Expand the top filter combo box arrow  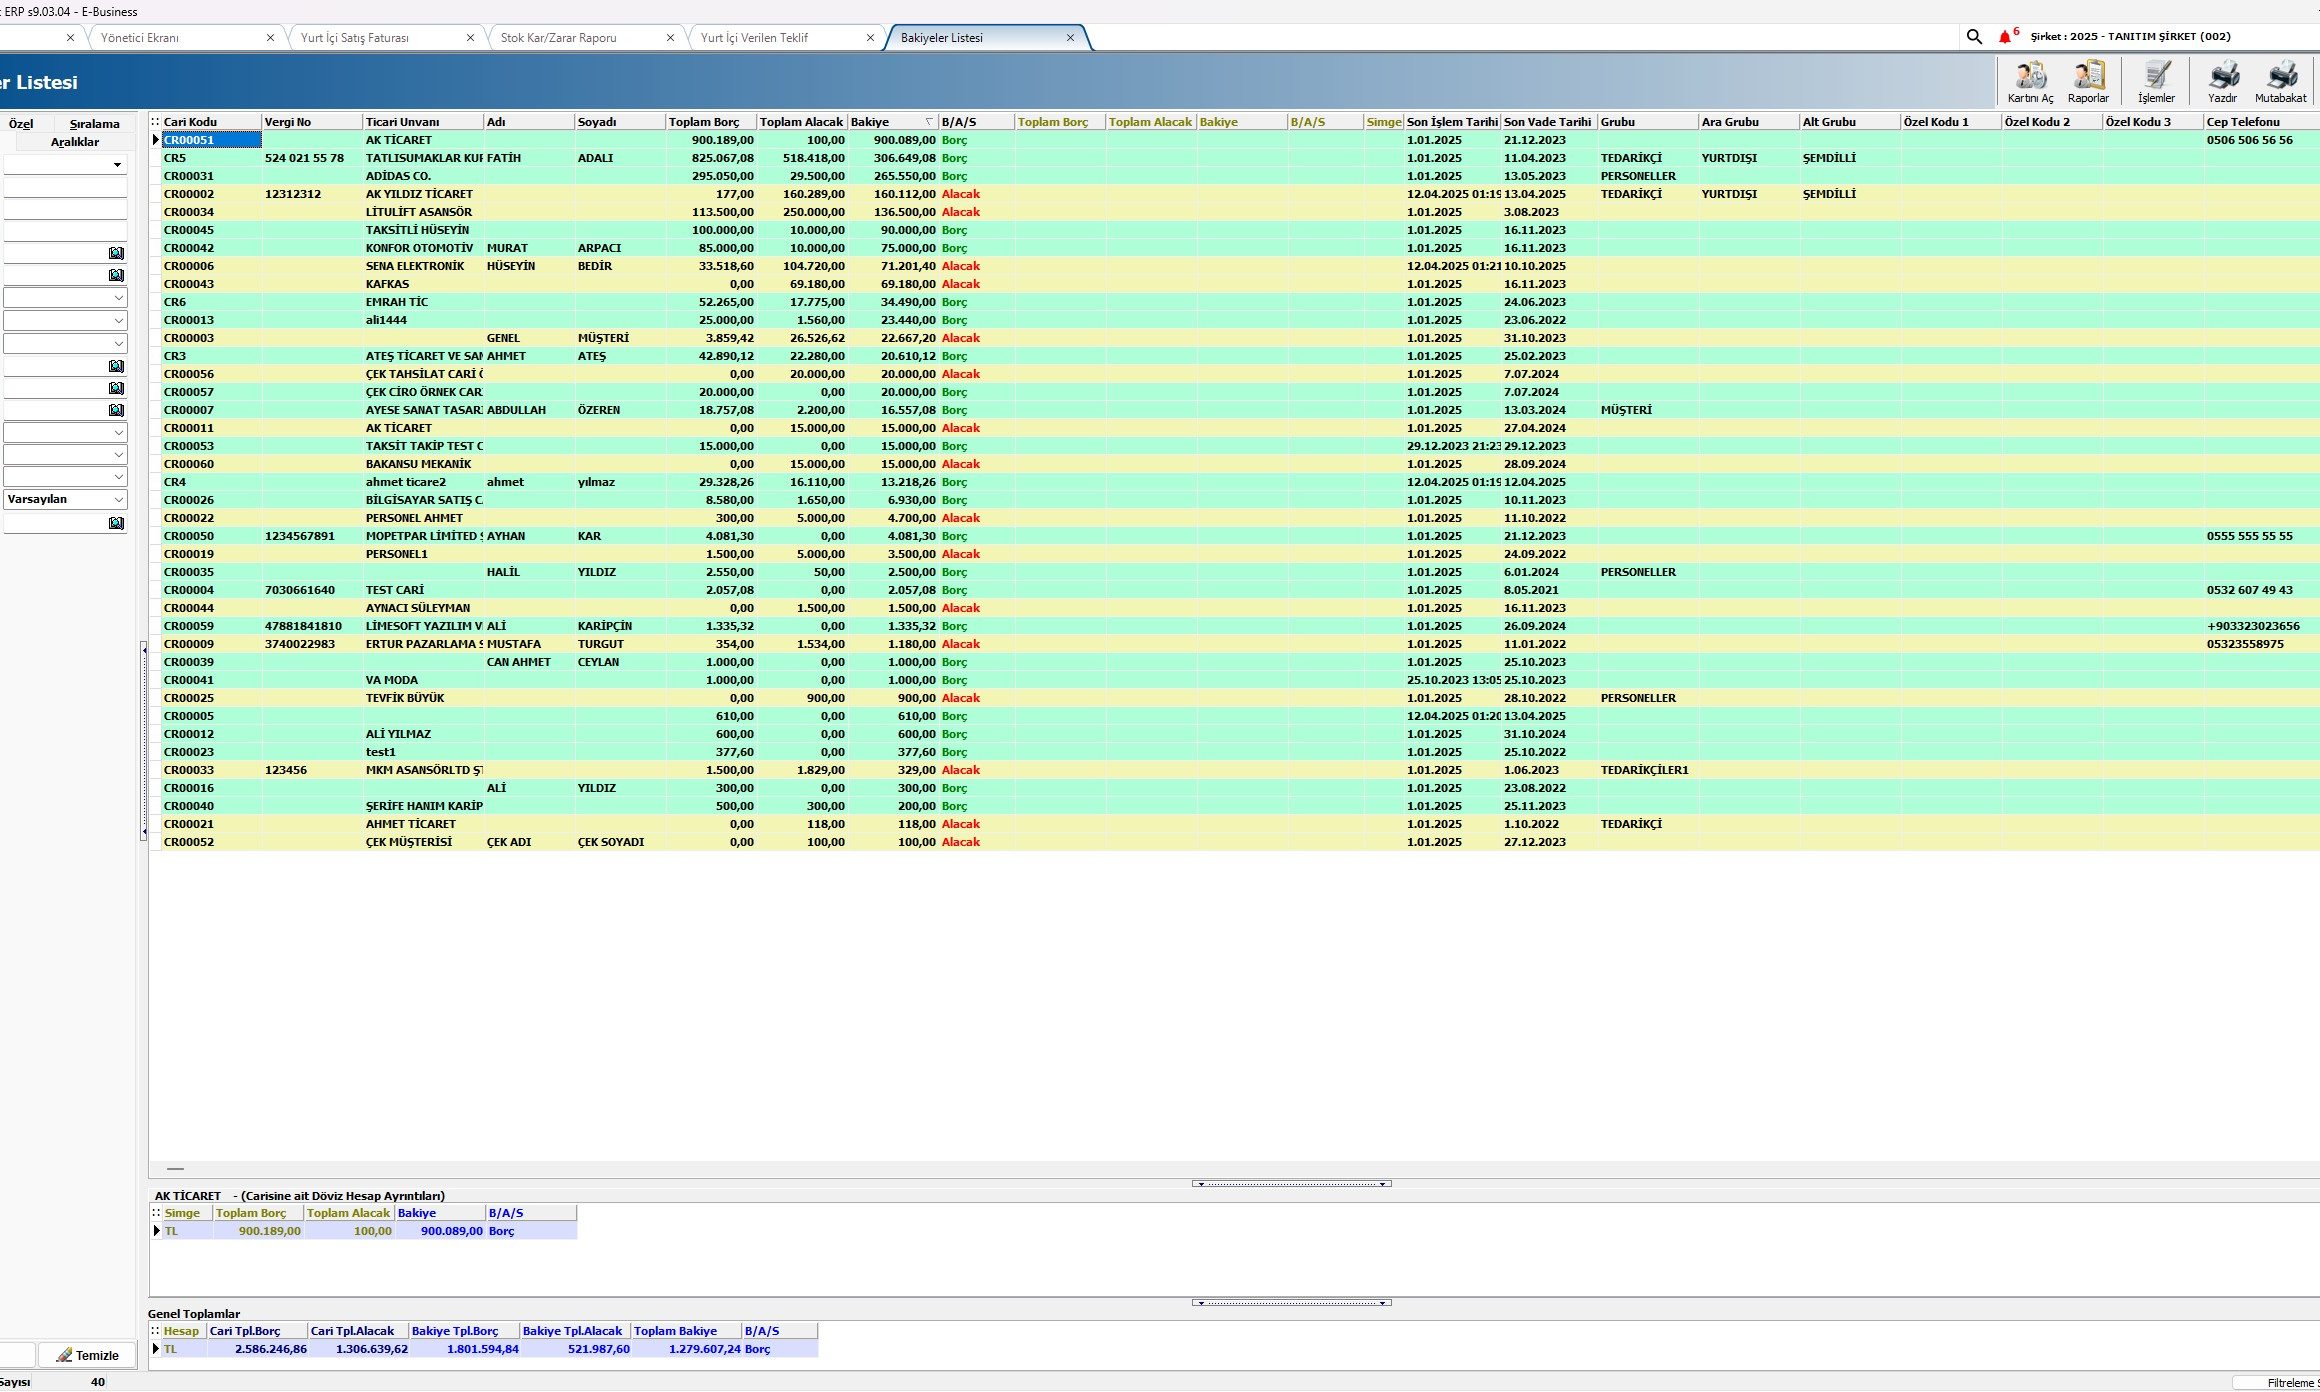click(x=117, y=165)
